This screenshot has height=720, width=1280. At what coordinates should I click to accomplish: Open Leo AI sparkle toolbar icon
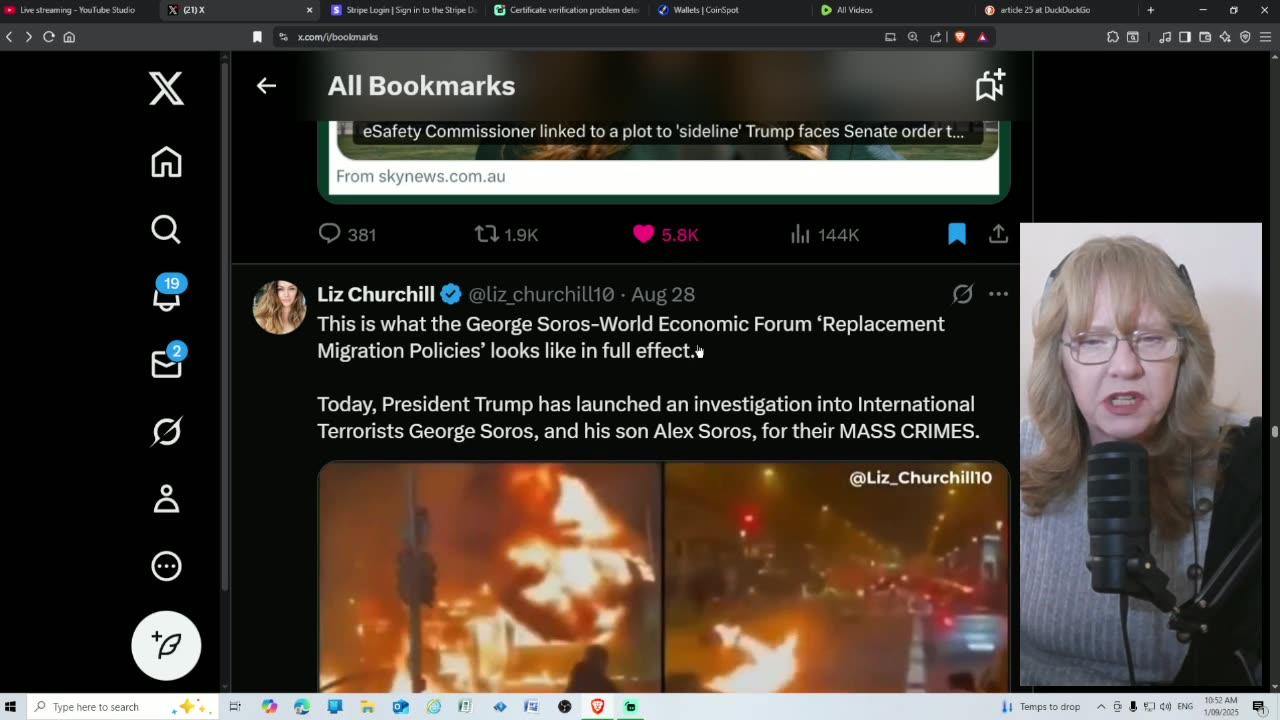click(1225, 37)
